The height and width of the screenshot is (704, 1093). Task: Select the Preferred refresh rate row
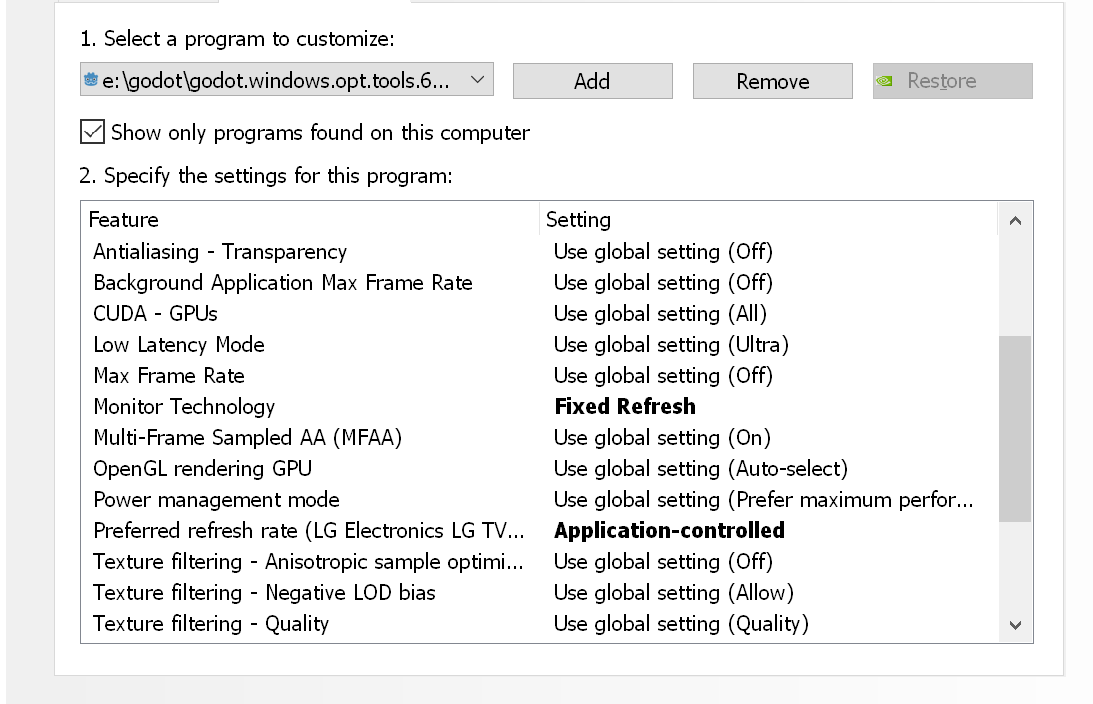300,530
